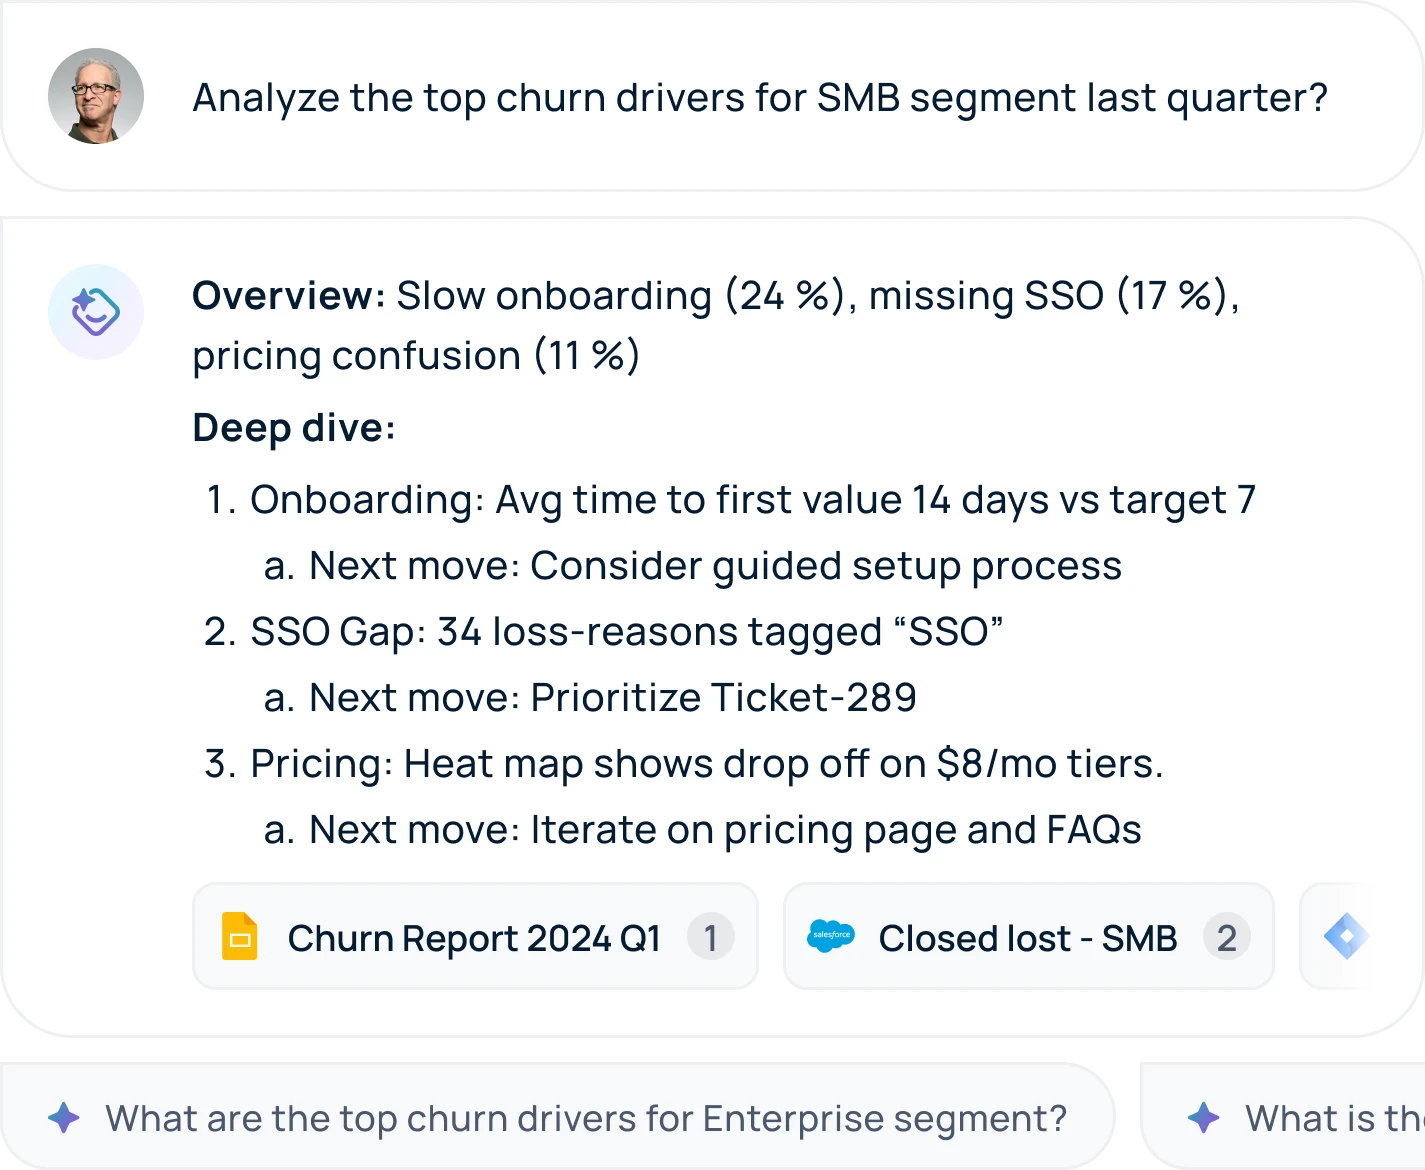Image resolution: width=1425 pixels, height=1170 pixels.
Task: Open the "Churn Report 2024 Q1" source label
Action: coord(474,938)
